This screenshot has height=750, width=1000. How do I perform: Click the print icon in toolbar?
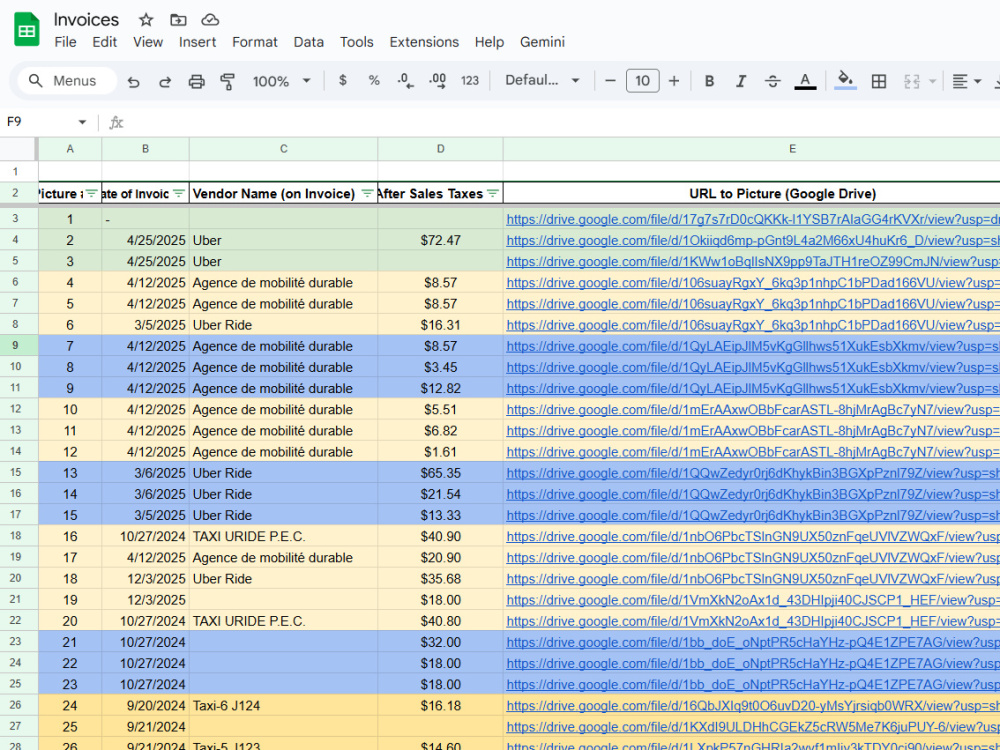point(196,81)
